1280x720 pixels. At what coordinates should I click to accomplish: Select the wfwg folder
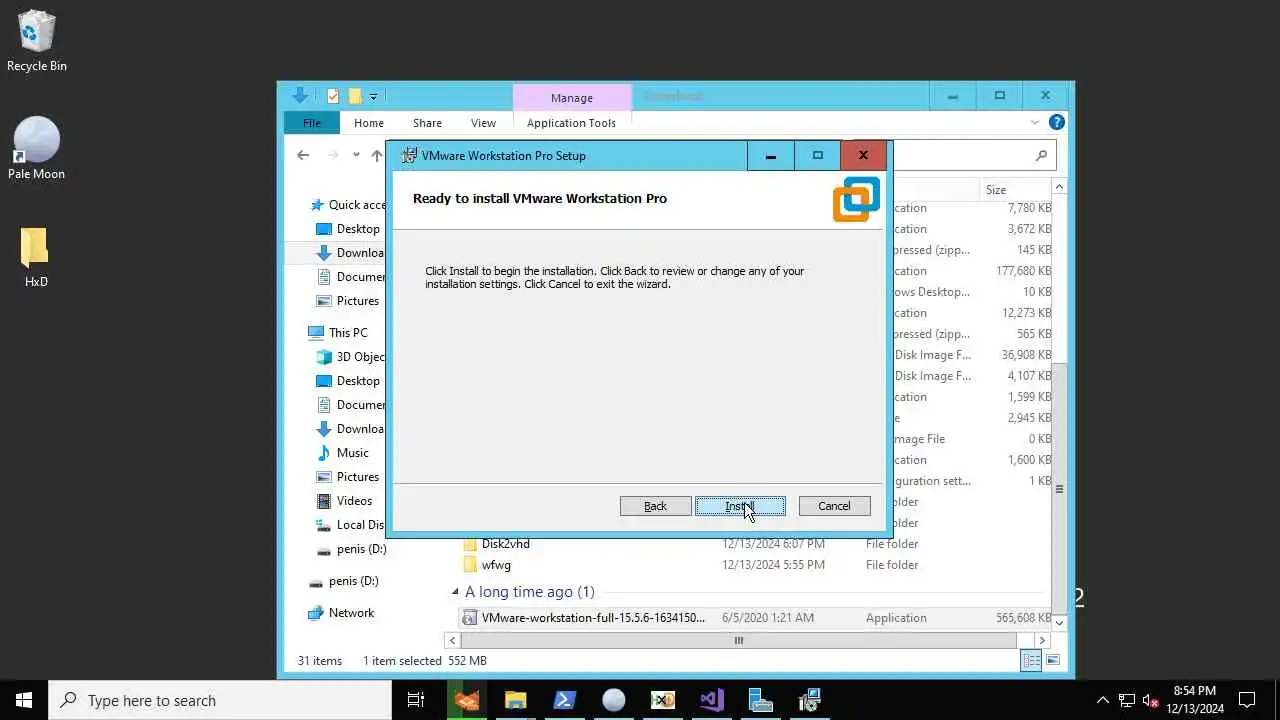click(487, 565)
